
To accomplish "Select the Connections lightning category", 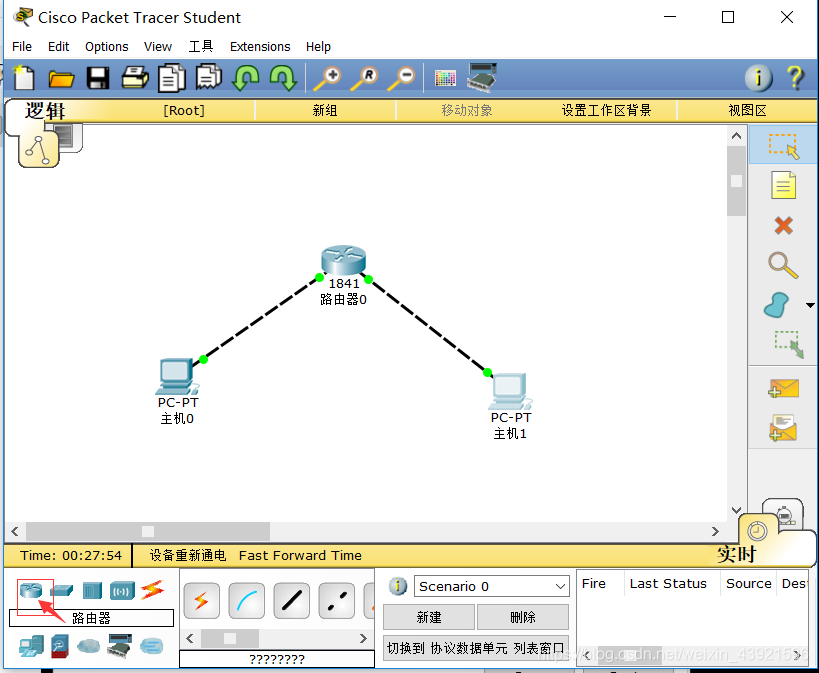I will point(153,590).
